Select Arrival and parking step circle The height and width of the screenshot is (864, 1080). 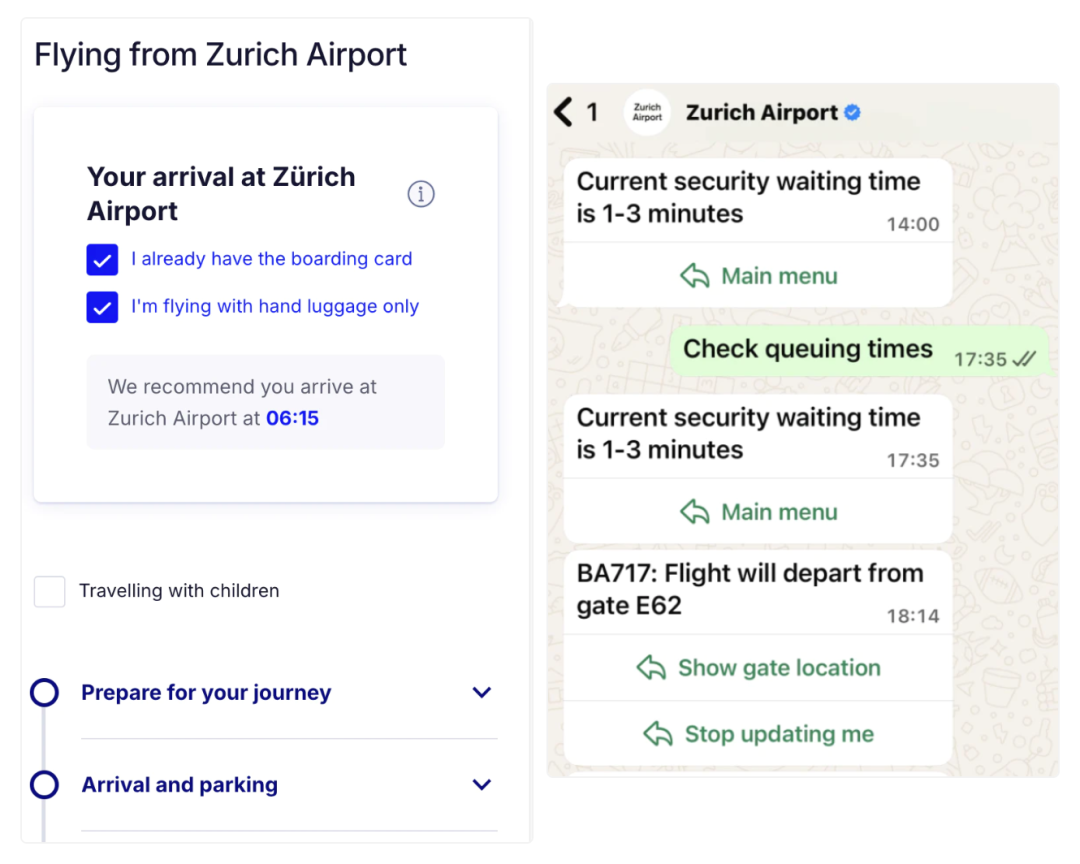[x=44, y=785]
